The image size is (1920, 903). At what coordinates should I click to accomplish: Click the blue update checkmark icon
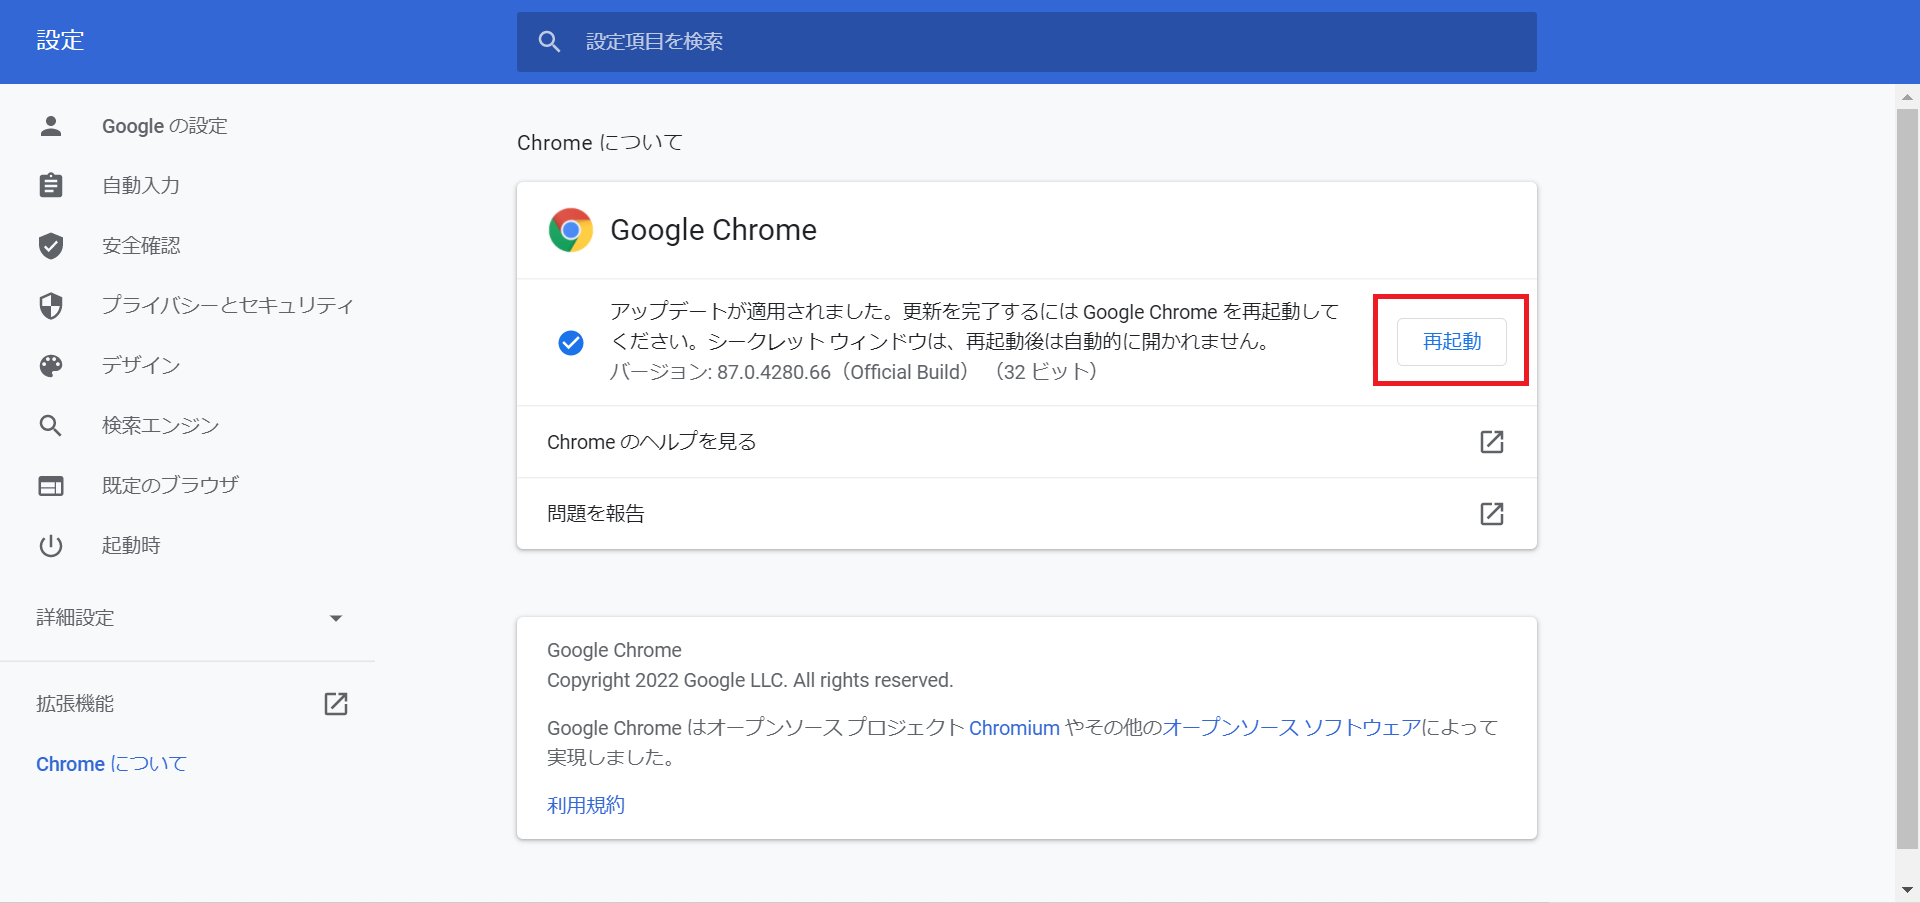pos(571,343)
